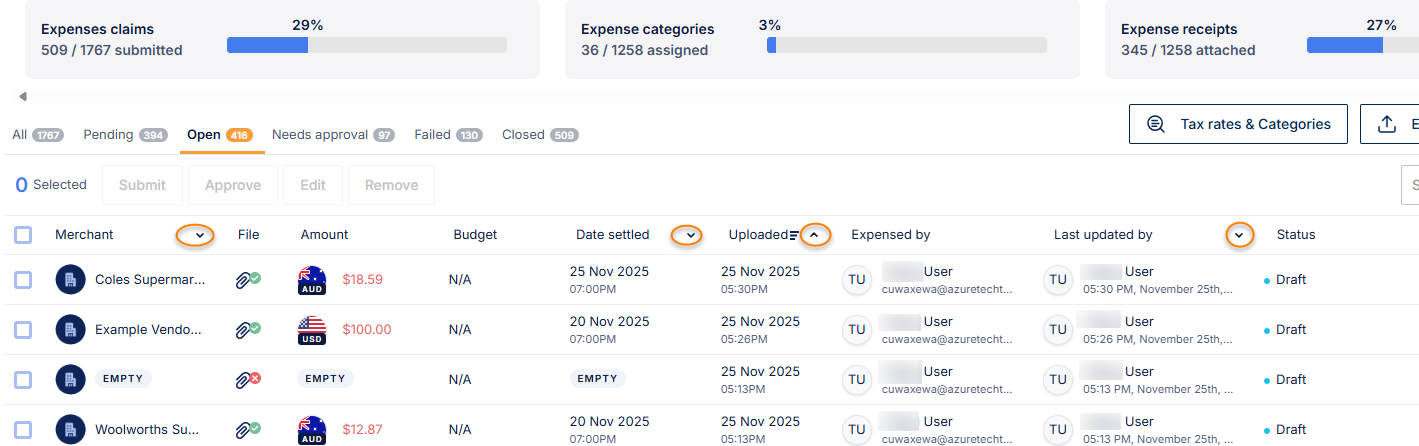Click the Australian flag AUD icon for $18.59

pyautogui.click(x=312, y=280)
